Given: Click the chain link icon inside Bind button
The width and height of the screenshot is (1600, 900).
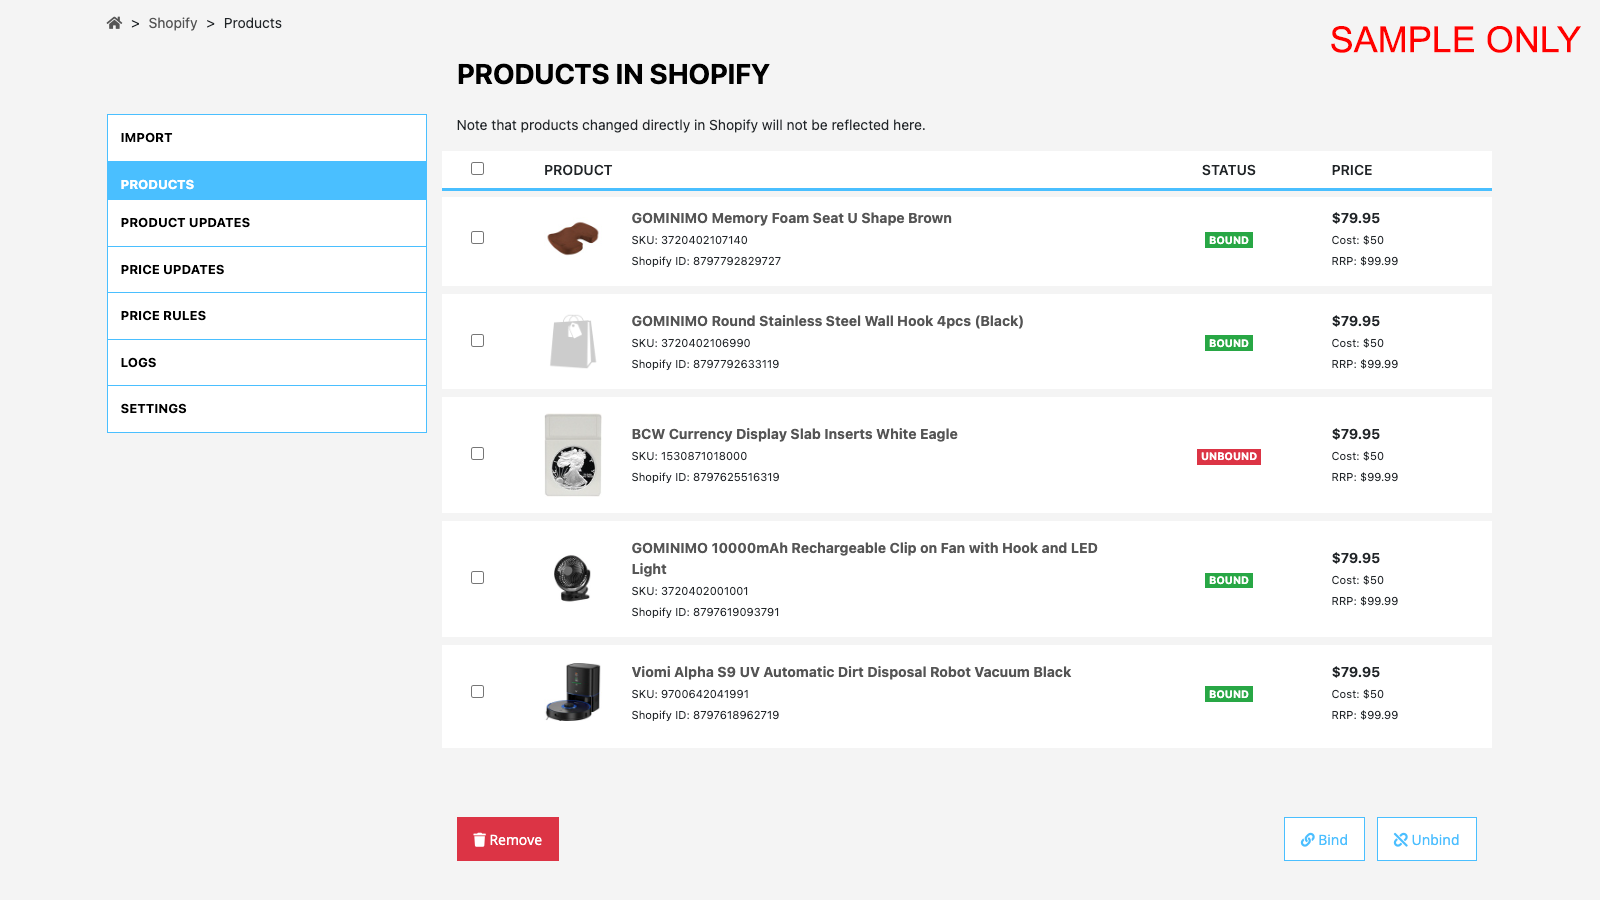Looking at the screenshot, I should coord(1308,839).
